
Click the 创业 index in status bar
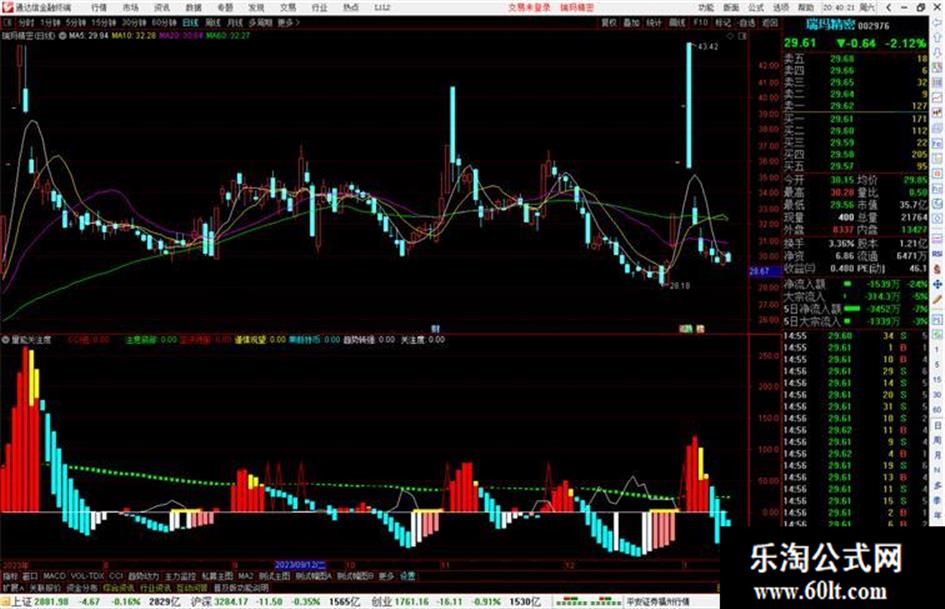pyautogui.click(x=381, y=601)
